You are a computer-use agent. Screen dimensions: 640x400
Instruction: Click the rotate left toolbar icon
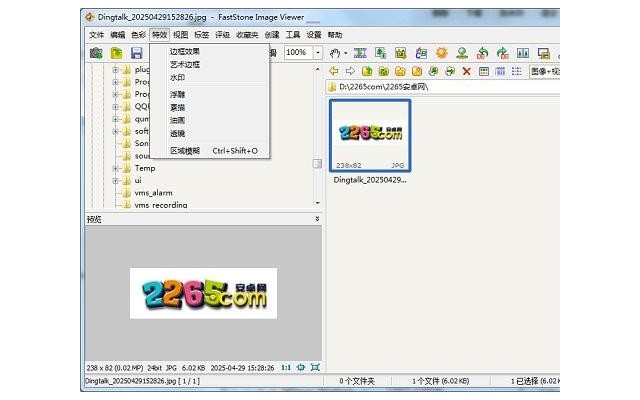[x=482, y=53]
